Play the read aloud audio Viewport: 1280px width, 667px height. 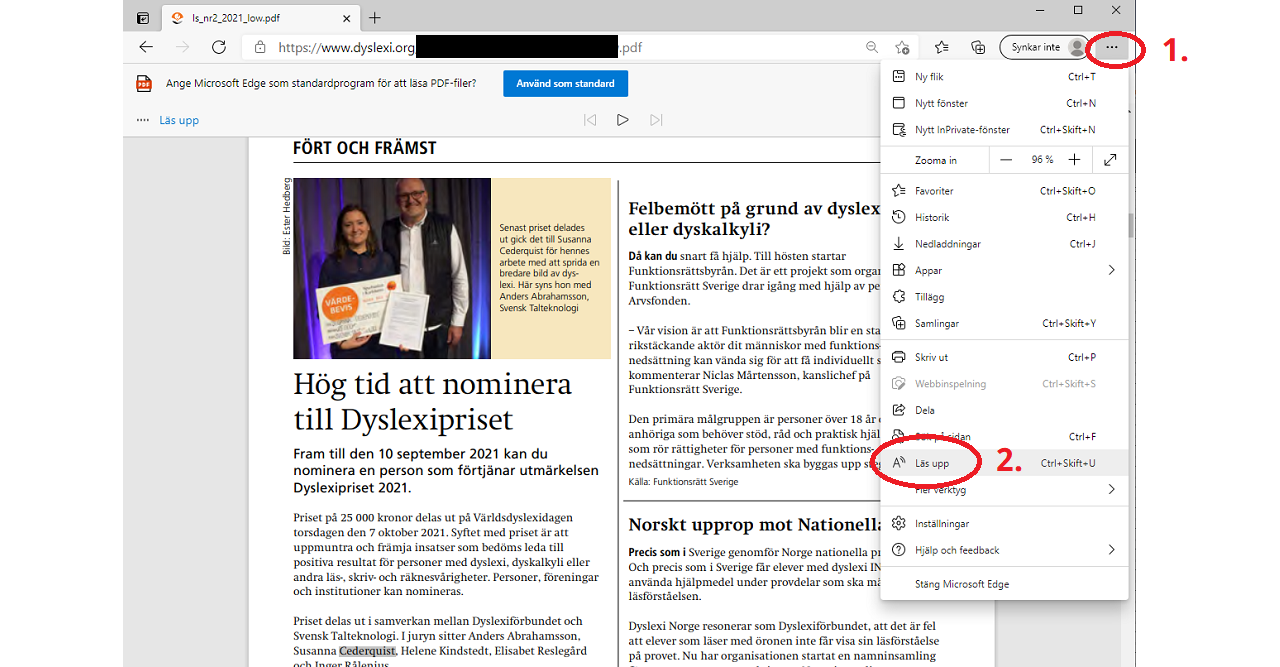click(x=622, y=120)
